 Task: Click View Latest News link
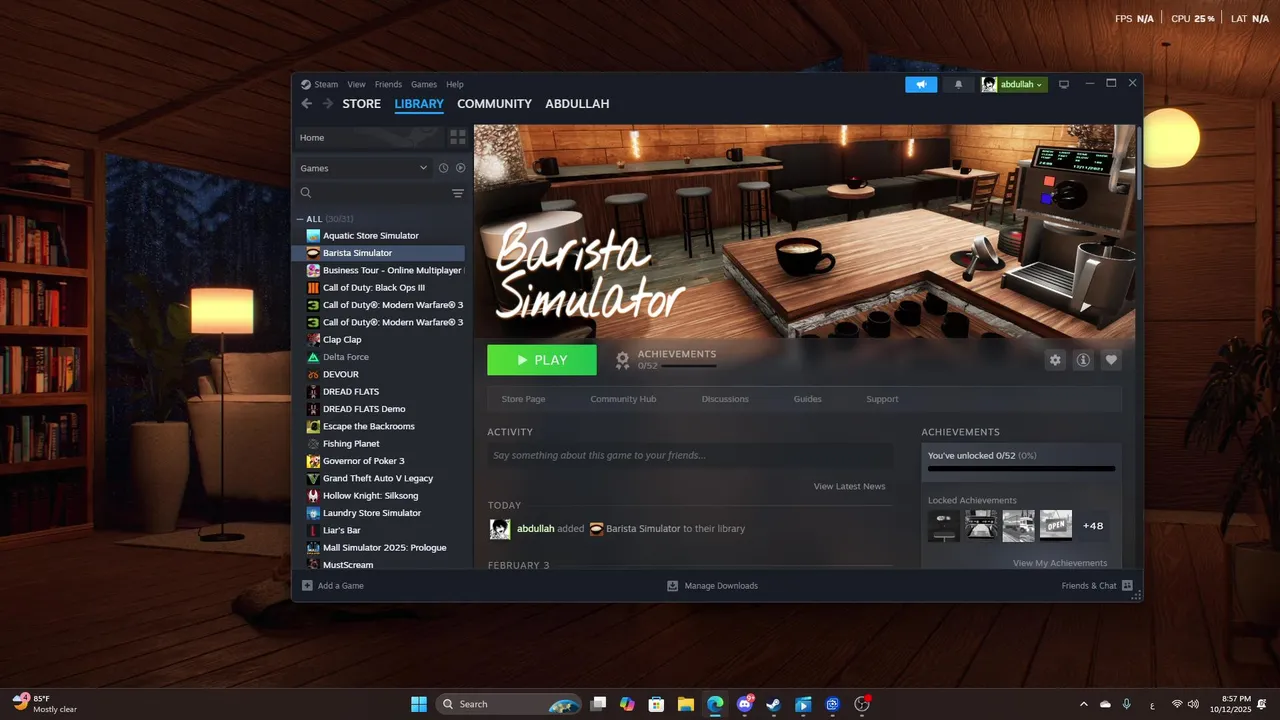point(849,486)
